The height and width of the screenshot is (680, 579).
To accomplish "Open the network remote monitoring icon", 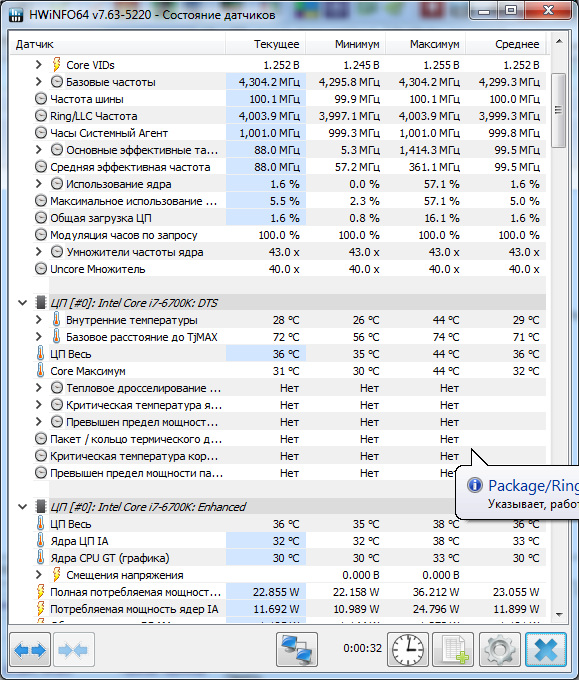I will pyautogui.click(x=297, y=649).
